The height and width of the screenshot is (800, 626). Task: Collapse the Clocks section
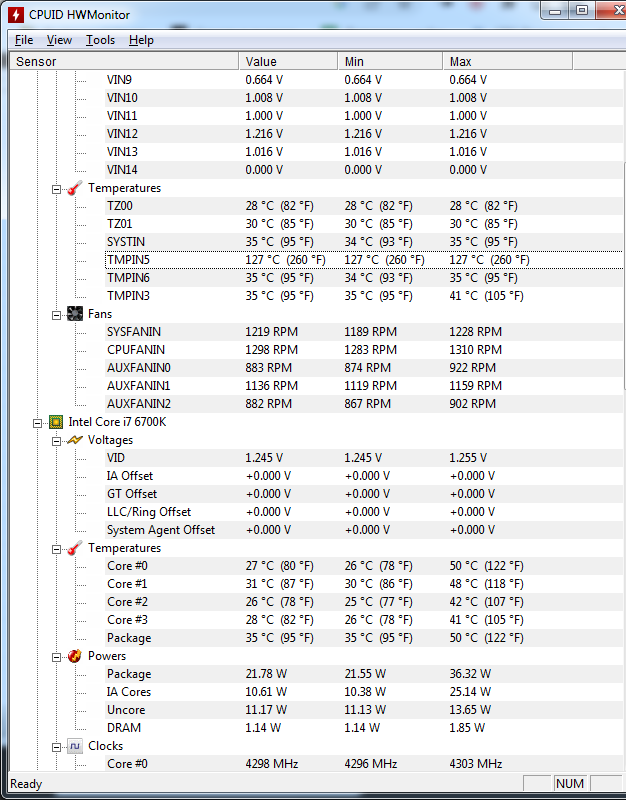point(56,747)
